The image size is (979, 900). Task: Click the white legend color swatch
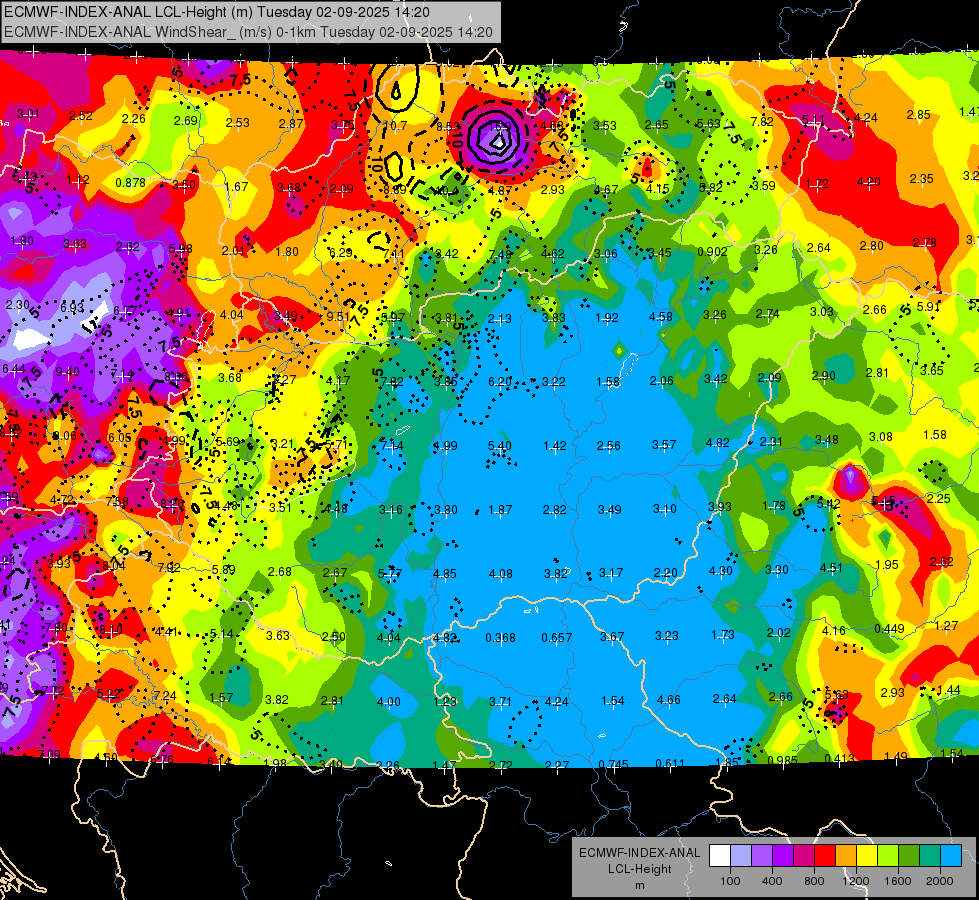tap(719, 856)
